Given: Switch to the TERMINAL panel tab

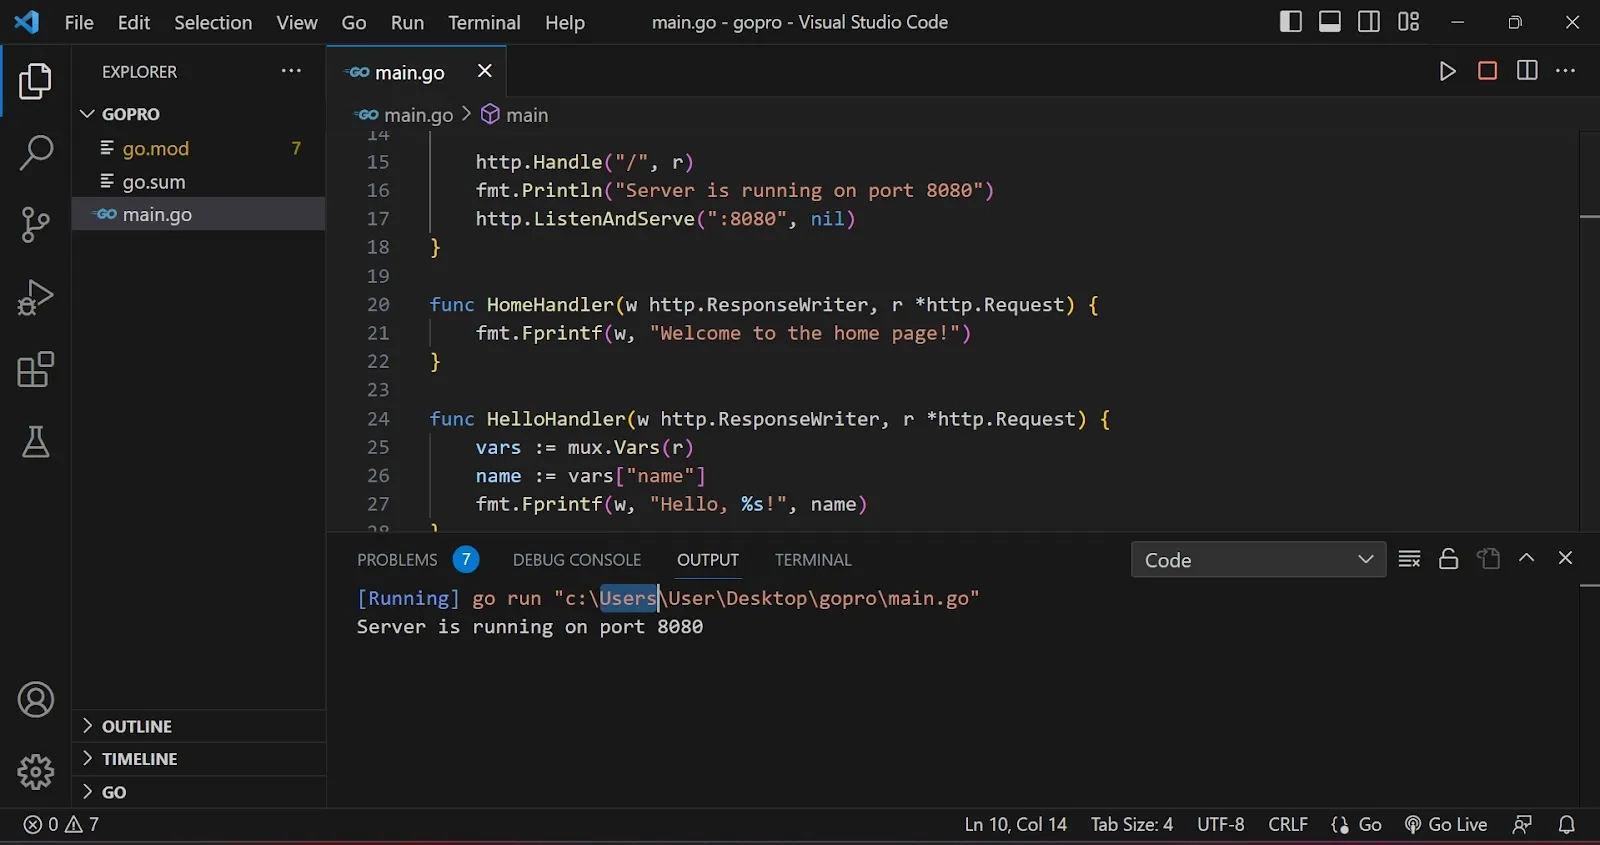Looking at the screenshot, I should click(x=813, y=560).
